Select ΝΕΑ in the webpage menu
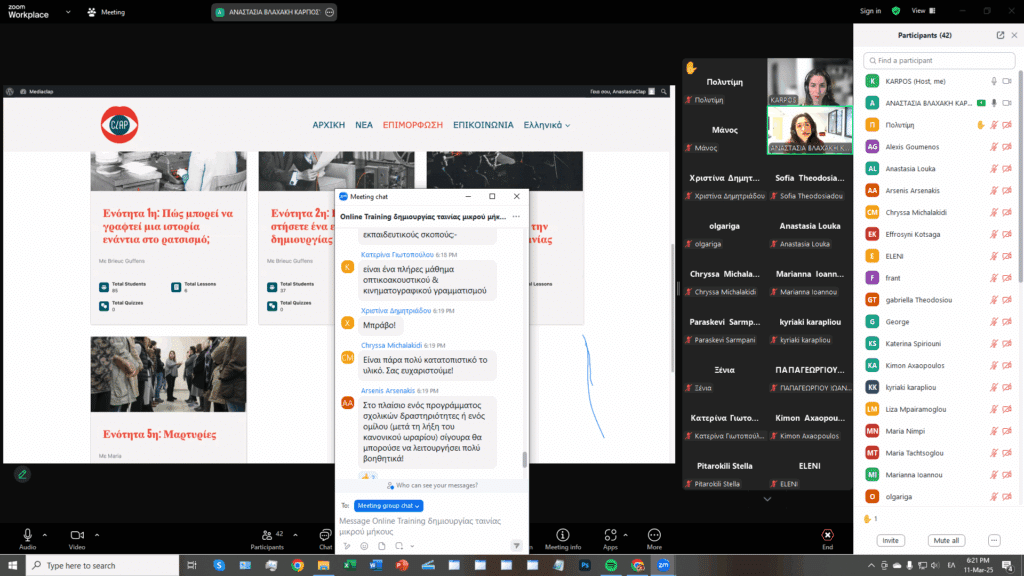Screen dimensions: 1024x576 tap(364, 125)
